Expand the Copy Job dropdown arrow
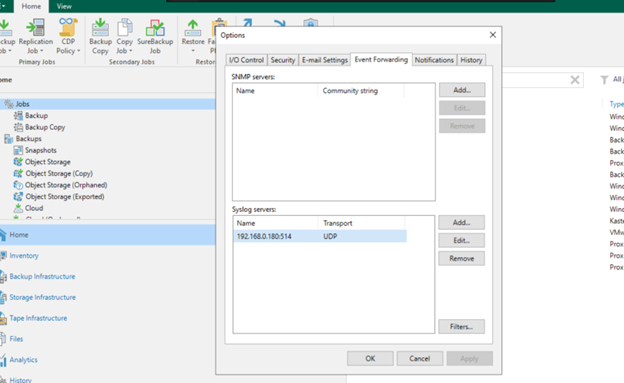Image resolution: width=624 pixels, height=383 pixels. [x=131, y=51]
